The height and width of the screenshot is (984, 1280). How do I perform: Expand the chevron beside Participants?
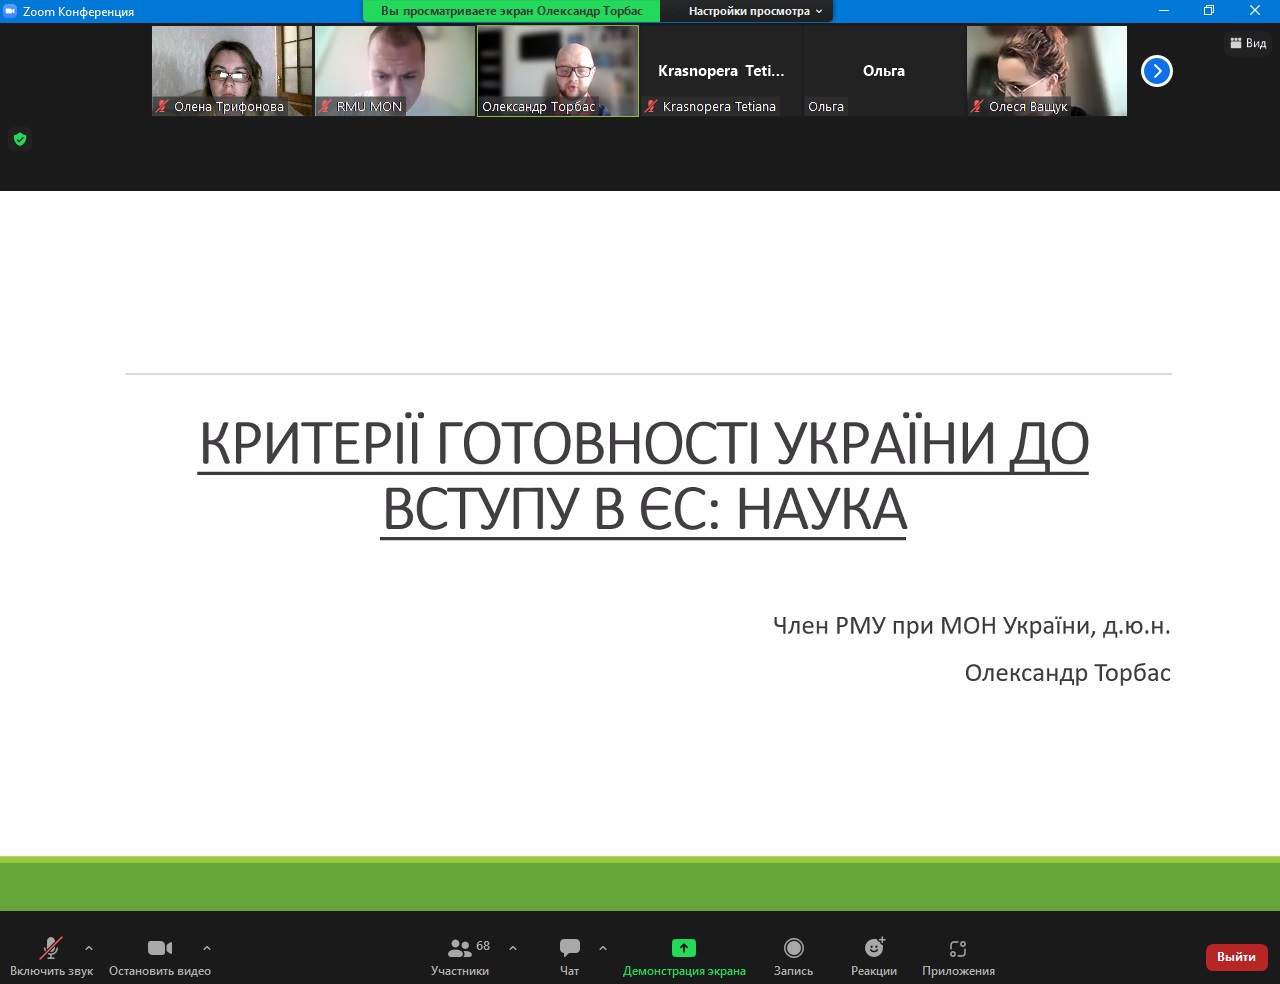tap(513, 948)
